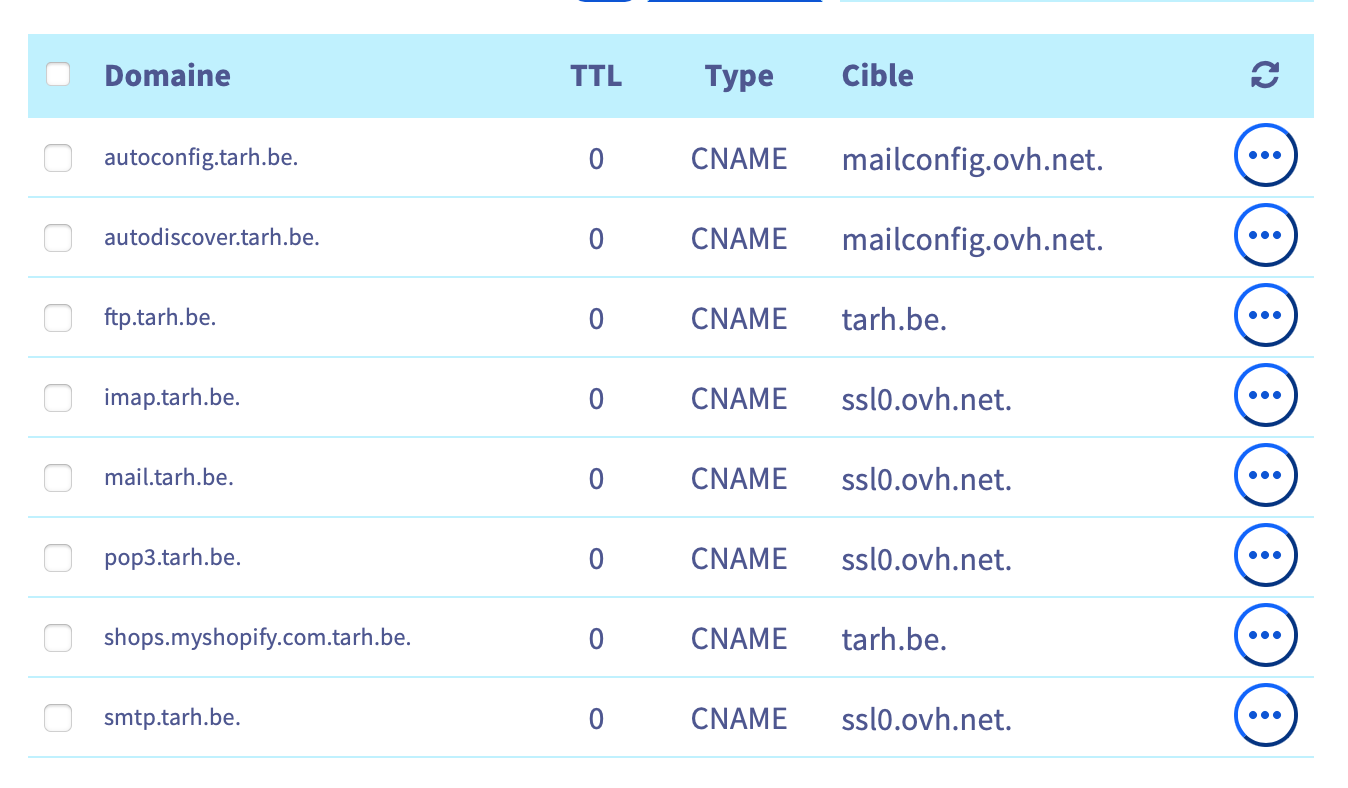Image resolution: width=1348 pixels, height=788 pixels.
Task: Select the autoconfig.tarh.be record checkbox
Action: (x=58, y=158)
